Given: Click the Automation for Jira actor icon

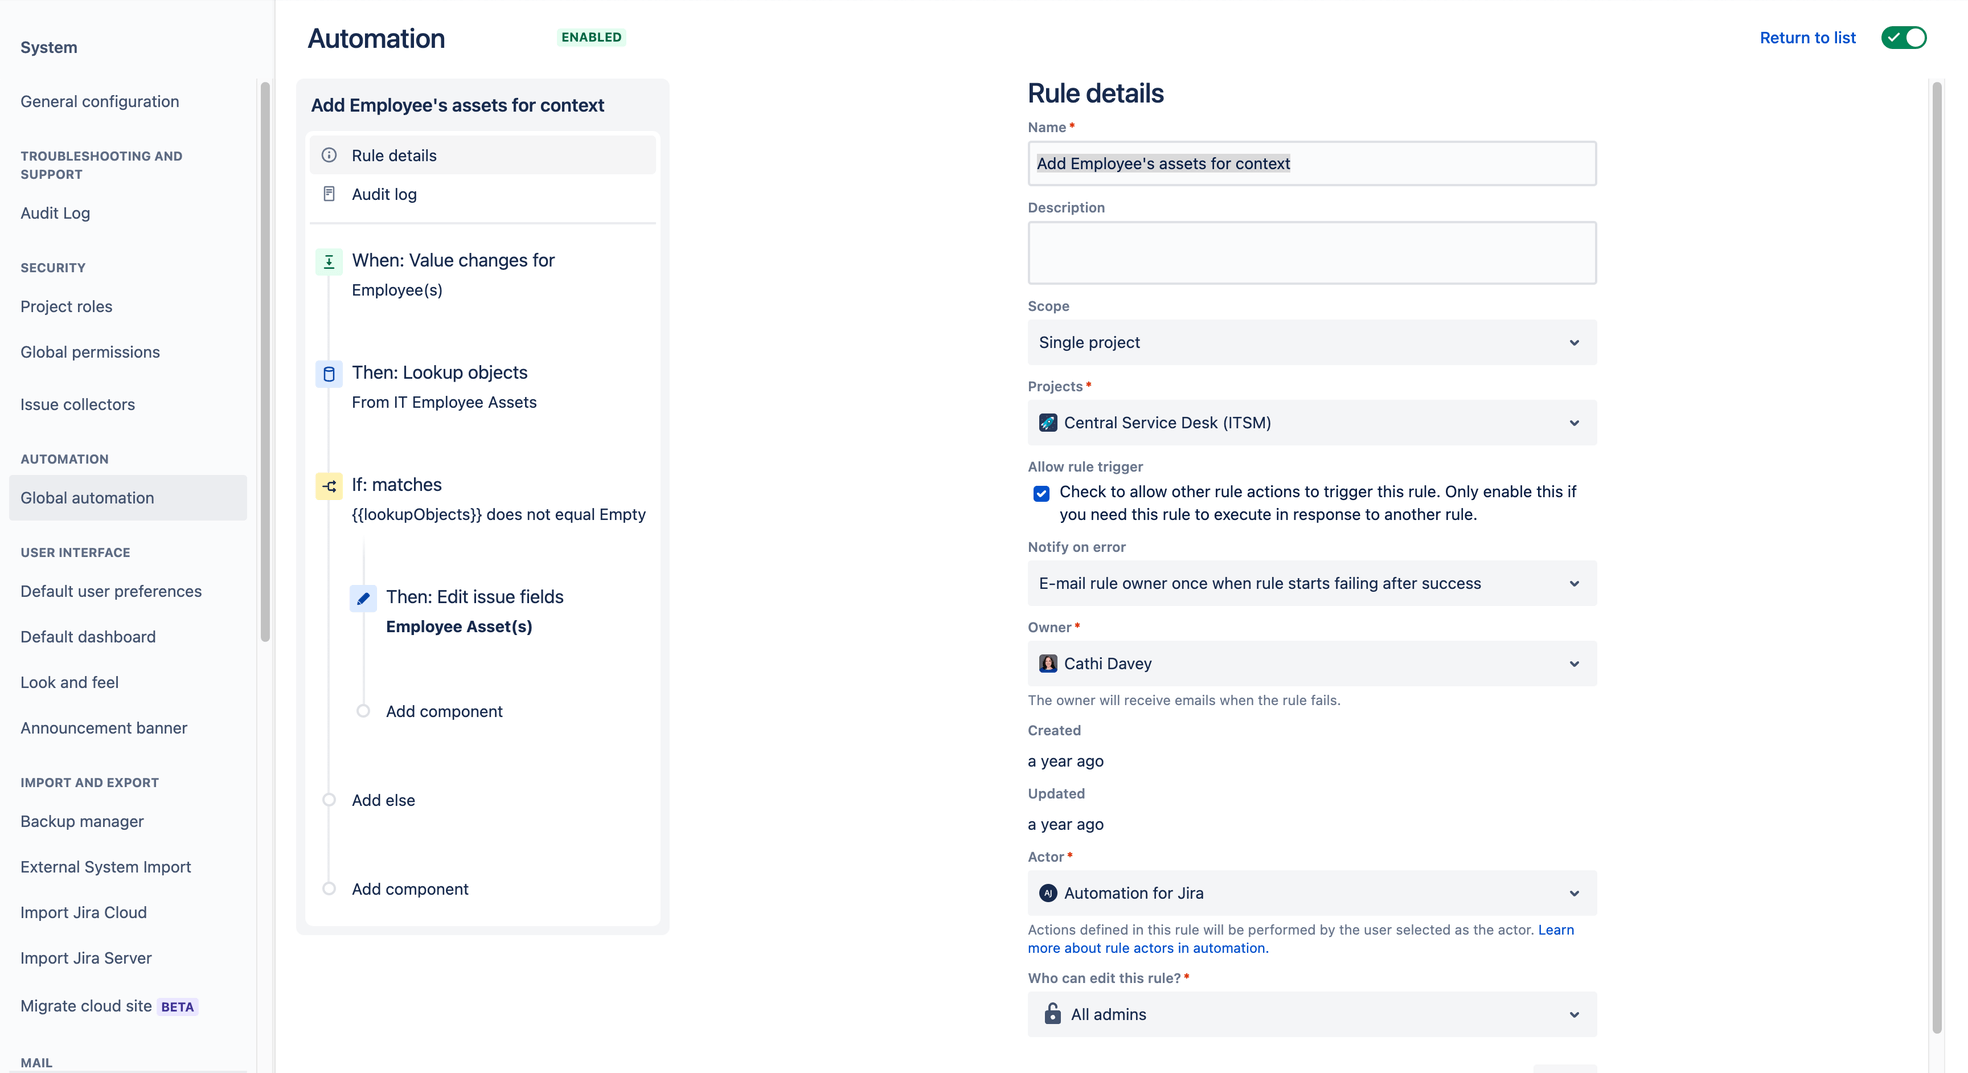Looking at the screenshot, I should coord(1047,893).
